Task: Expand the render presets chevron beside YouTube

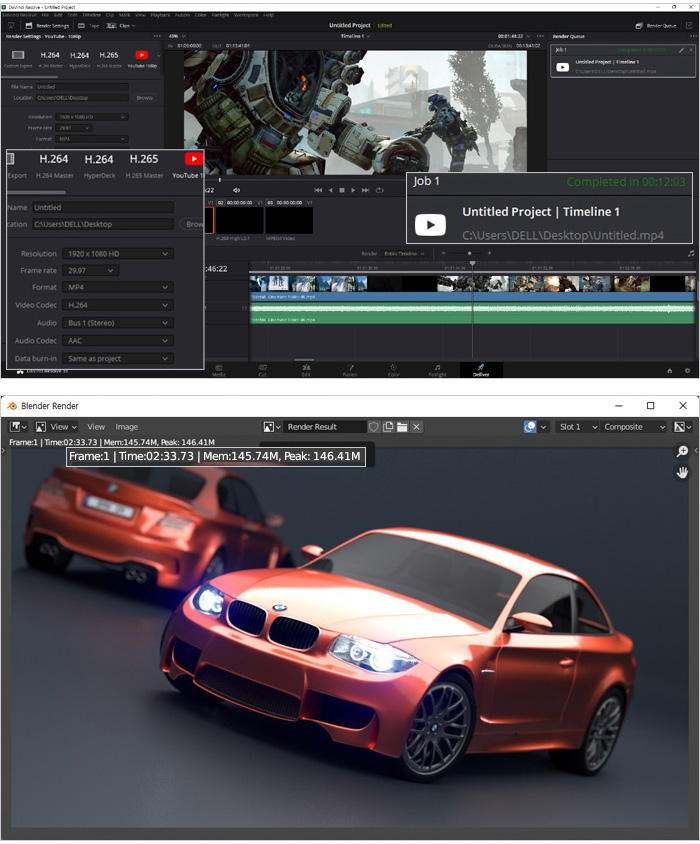Action: tap(158, 55)
